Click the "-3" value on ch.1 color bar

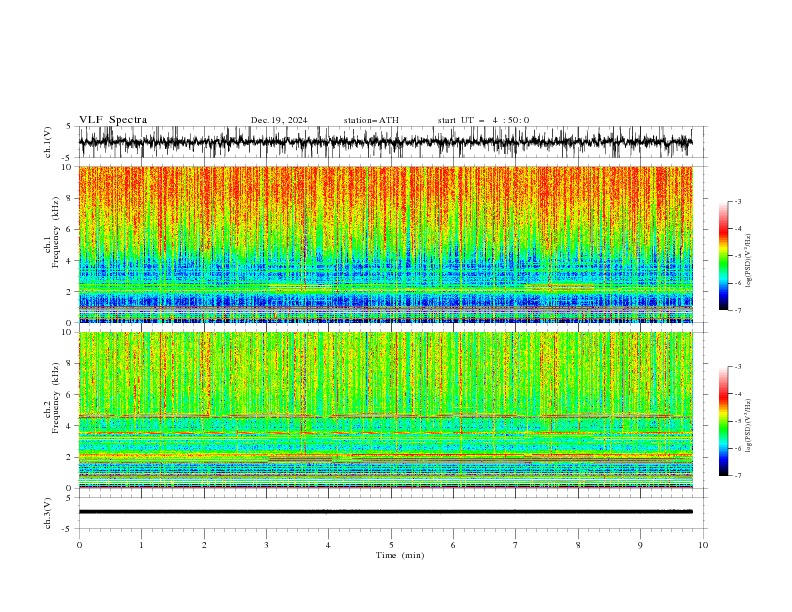(737, 202)
